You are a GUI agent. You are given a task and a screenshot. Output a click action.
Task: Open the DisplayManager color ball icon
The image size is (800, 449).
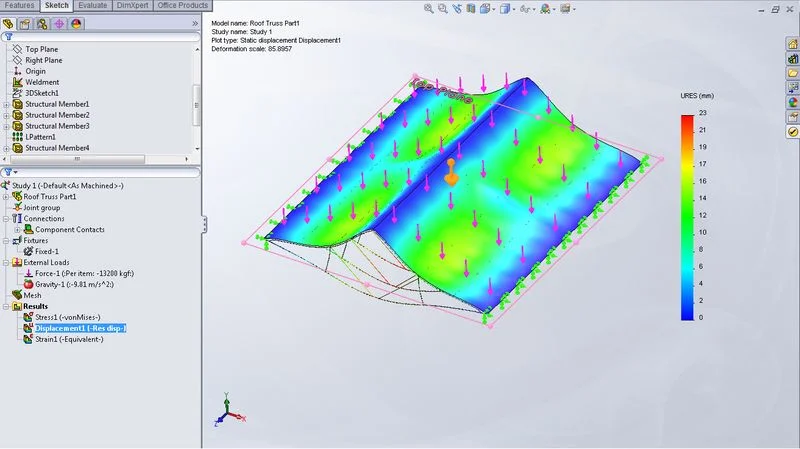click(76, 23)
